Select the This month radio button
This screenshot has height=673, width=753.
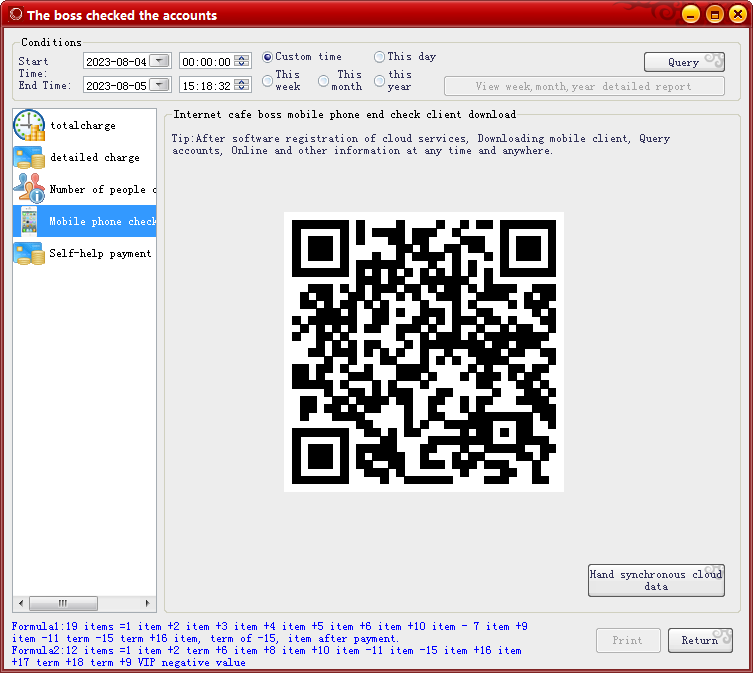click(x=324, y=81)
